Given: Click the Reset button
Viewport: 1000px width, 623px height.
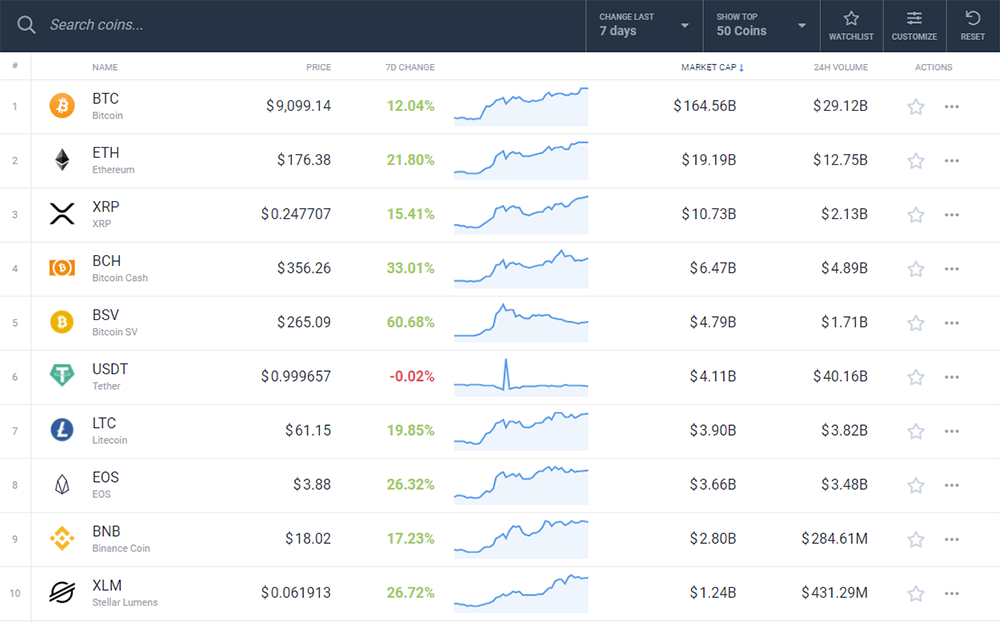Looking at the screenshot, I should (x=973, y=26).
